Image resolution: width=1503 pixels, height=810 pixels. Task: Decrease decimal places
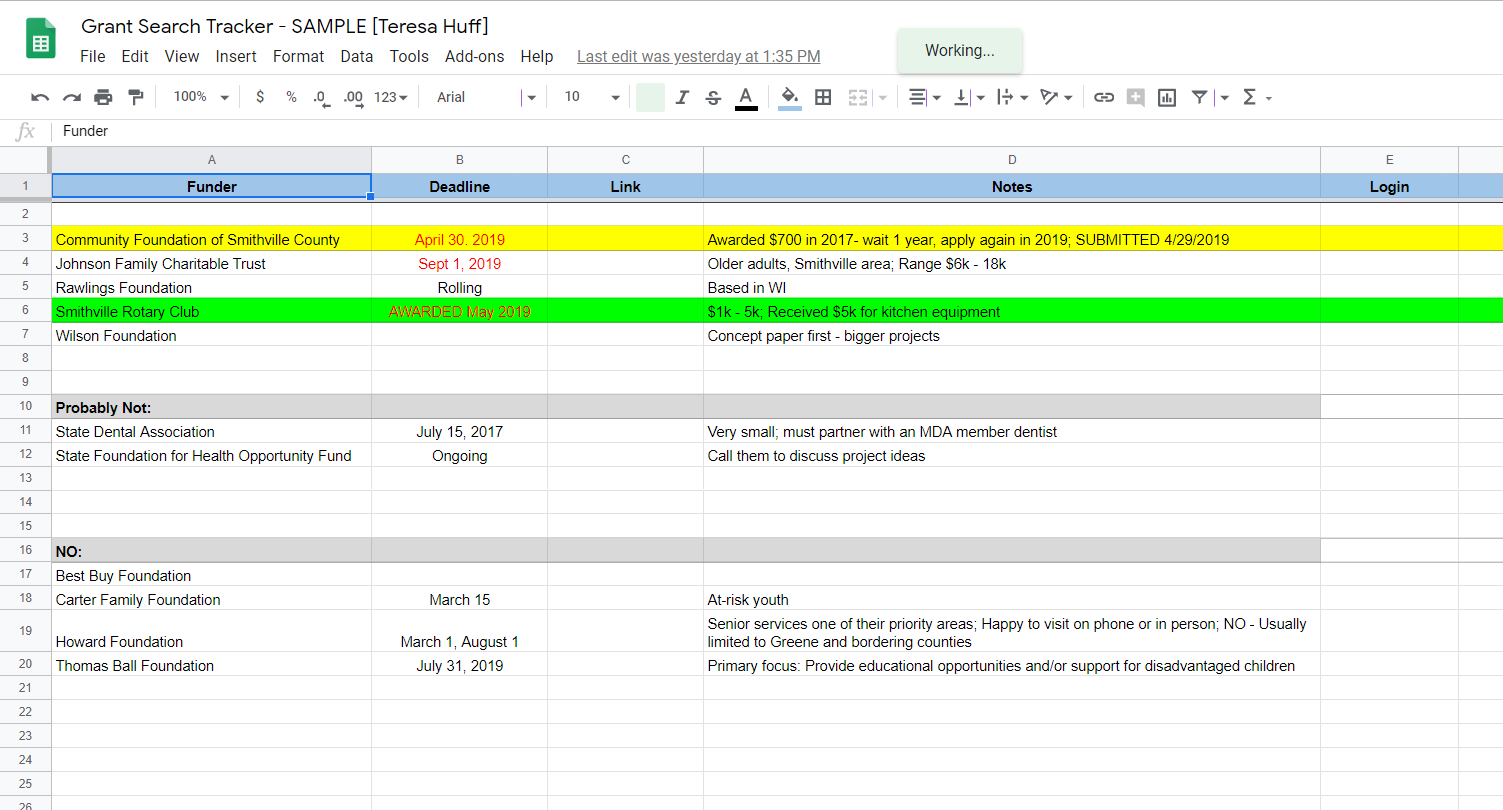pos(320,97)
